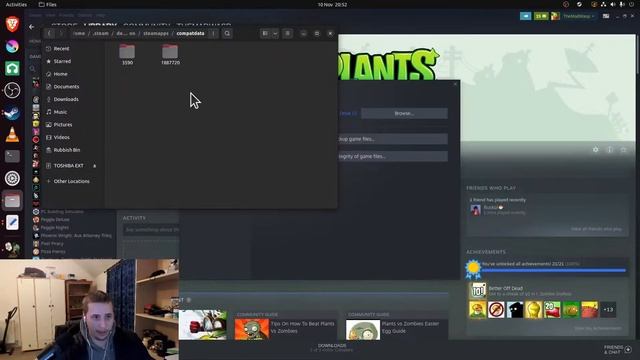Click Browse in the Steam properties dialog
This screenshot has width=640, height=360.
(x=404, y=113)
